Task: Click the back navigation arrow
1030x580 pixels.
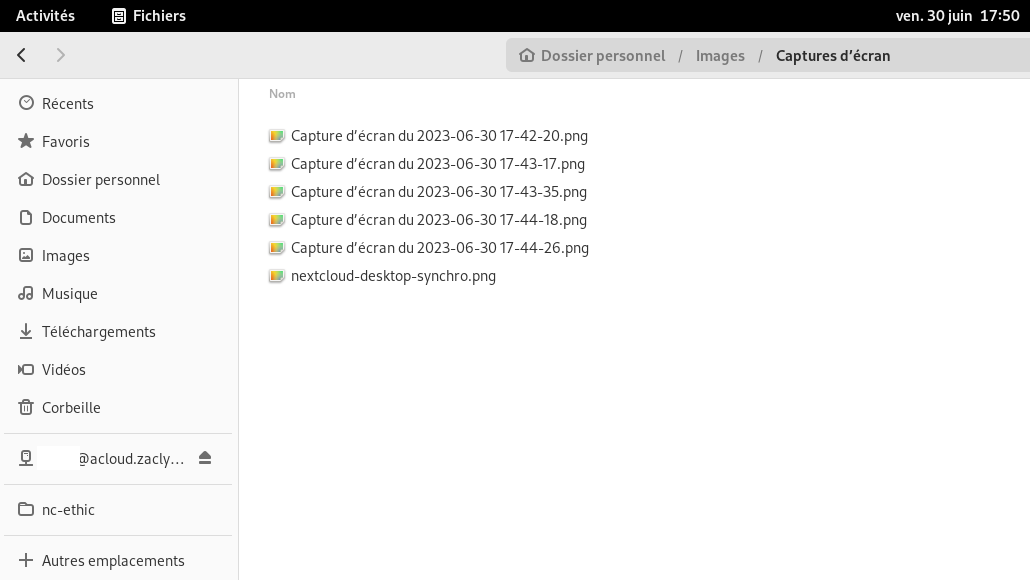Action: click(x=22, y=55)
